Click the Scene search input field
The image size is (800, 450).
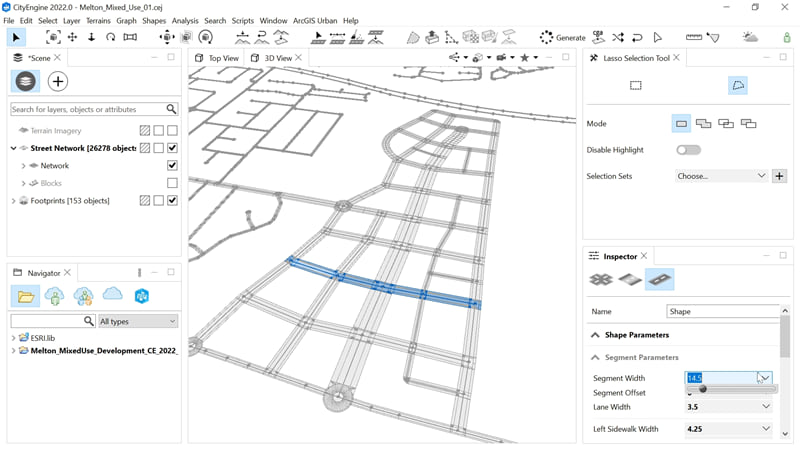[x=88, y=109]
